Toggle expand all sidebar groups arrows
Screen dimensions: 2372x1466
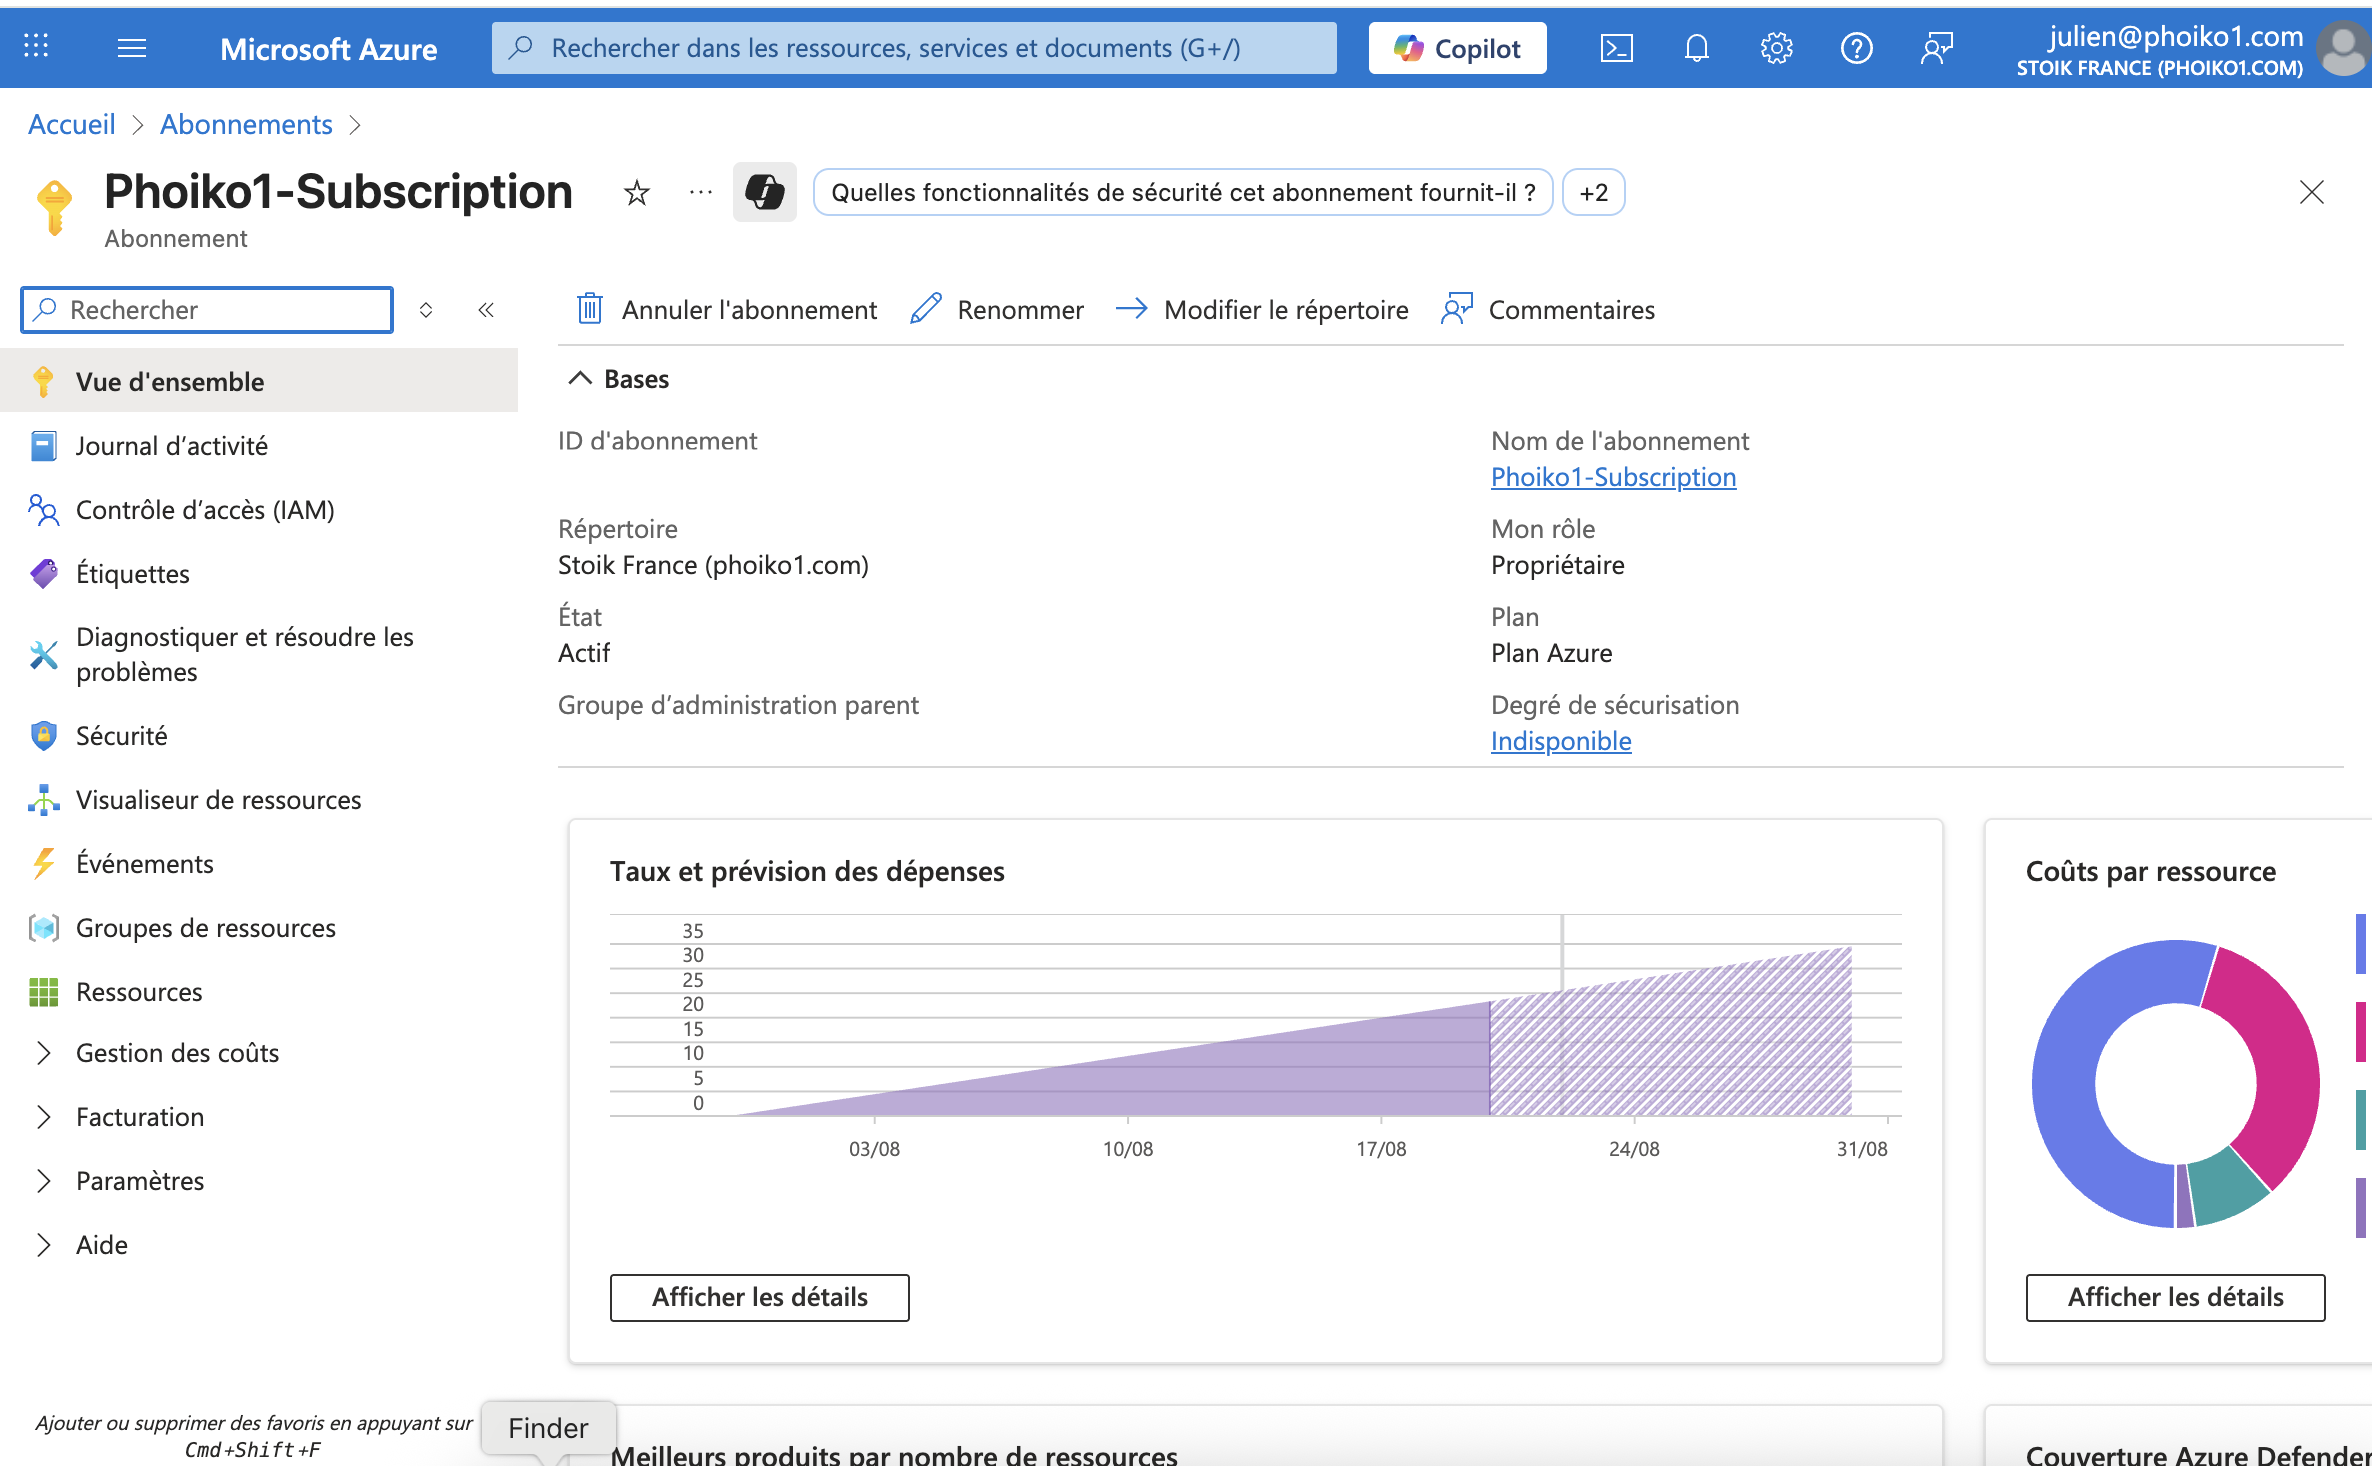pos(426,310)
